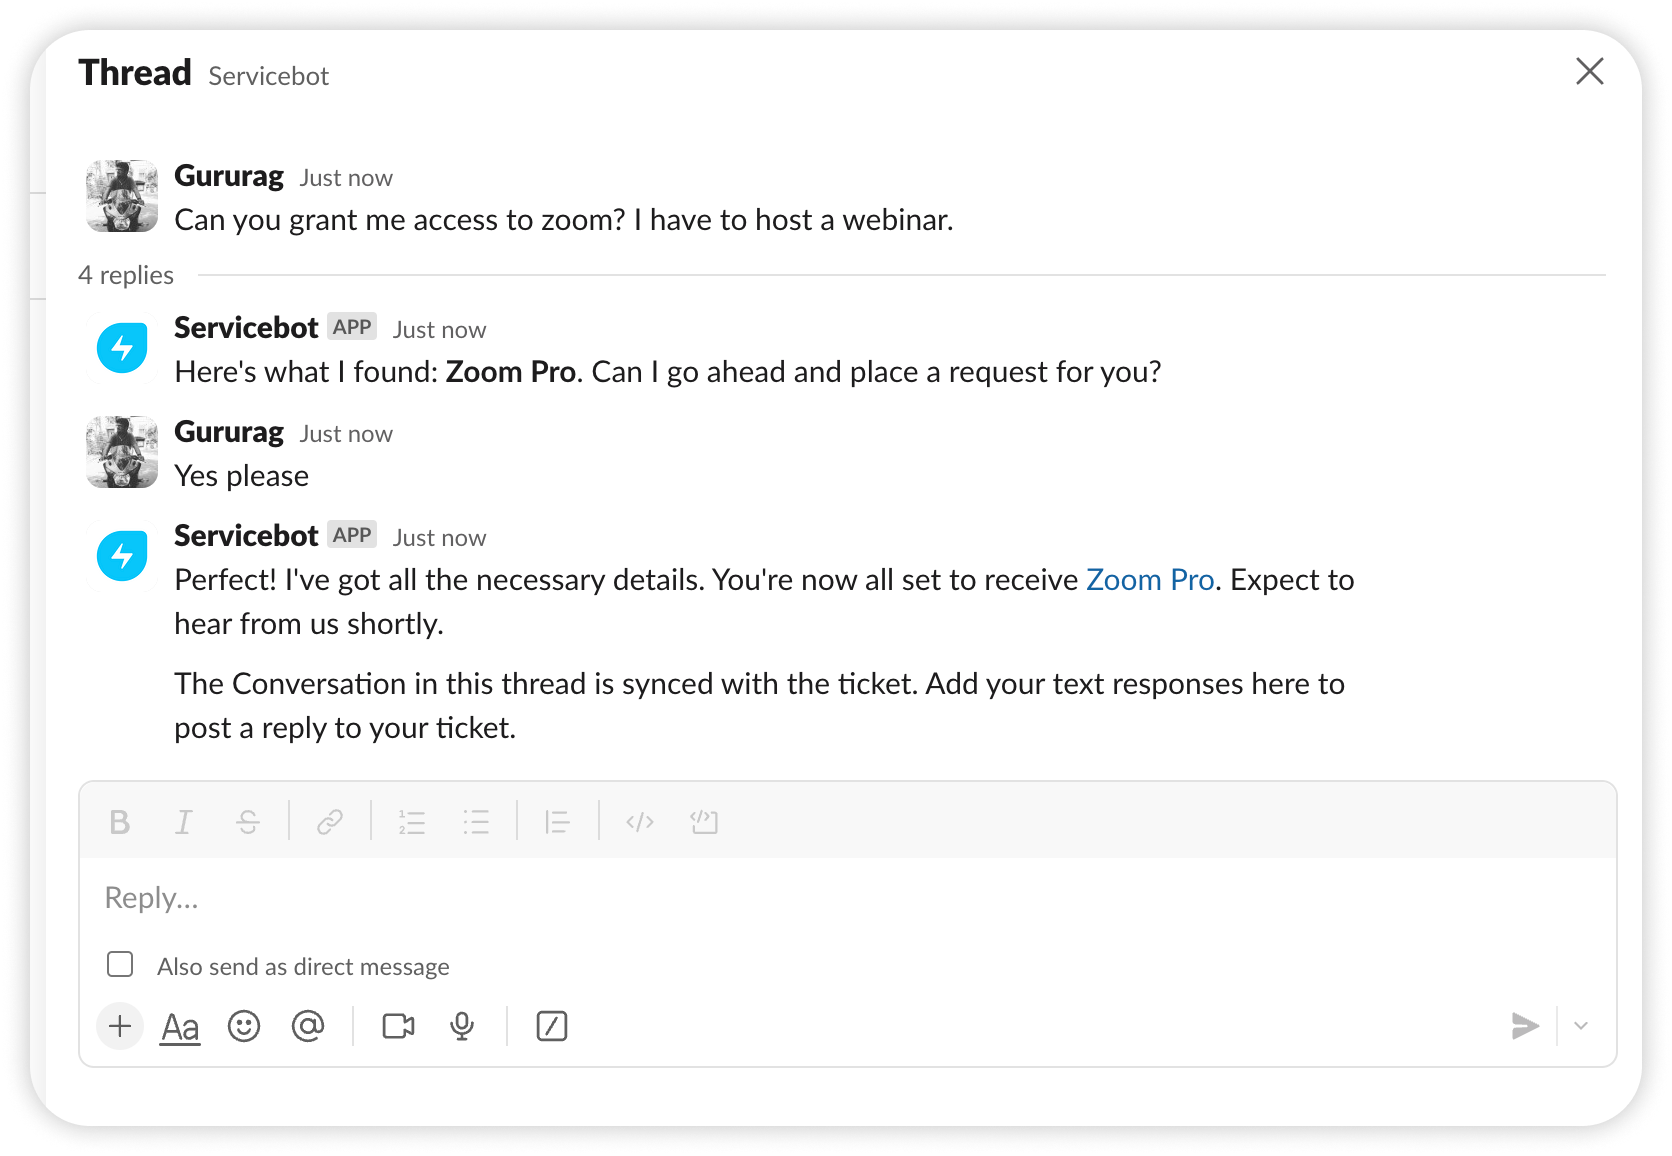1672x1156 pixels.
Task: Insert a code block
Action: [704, 822]
